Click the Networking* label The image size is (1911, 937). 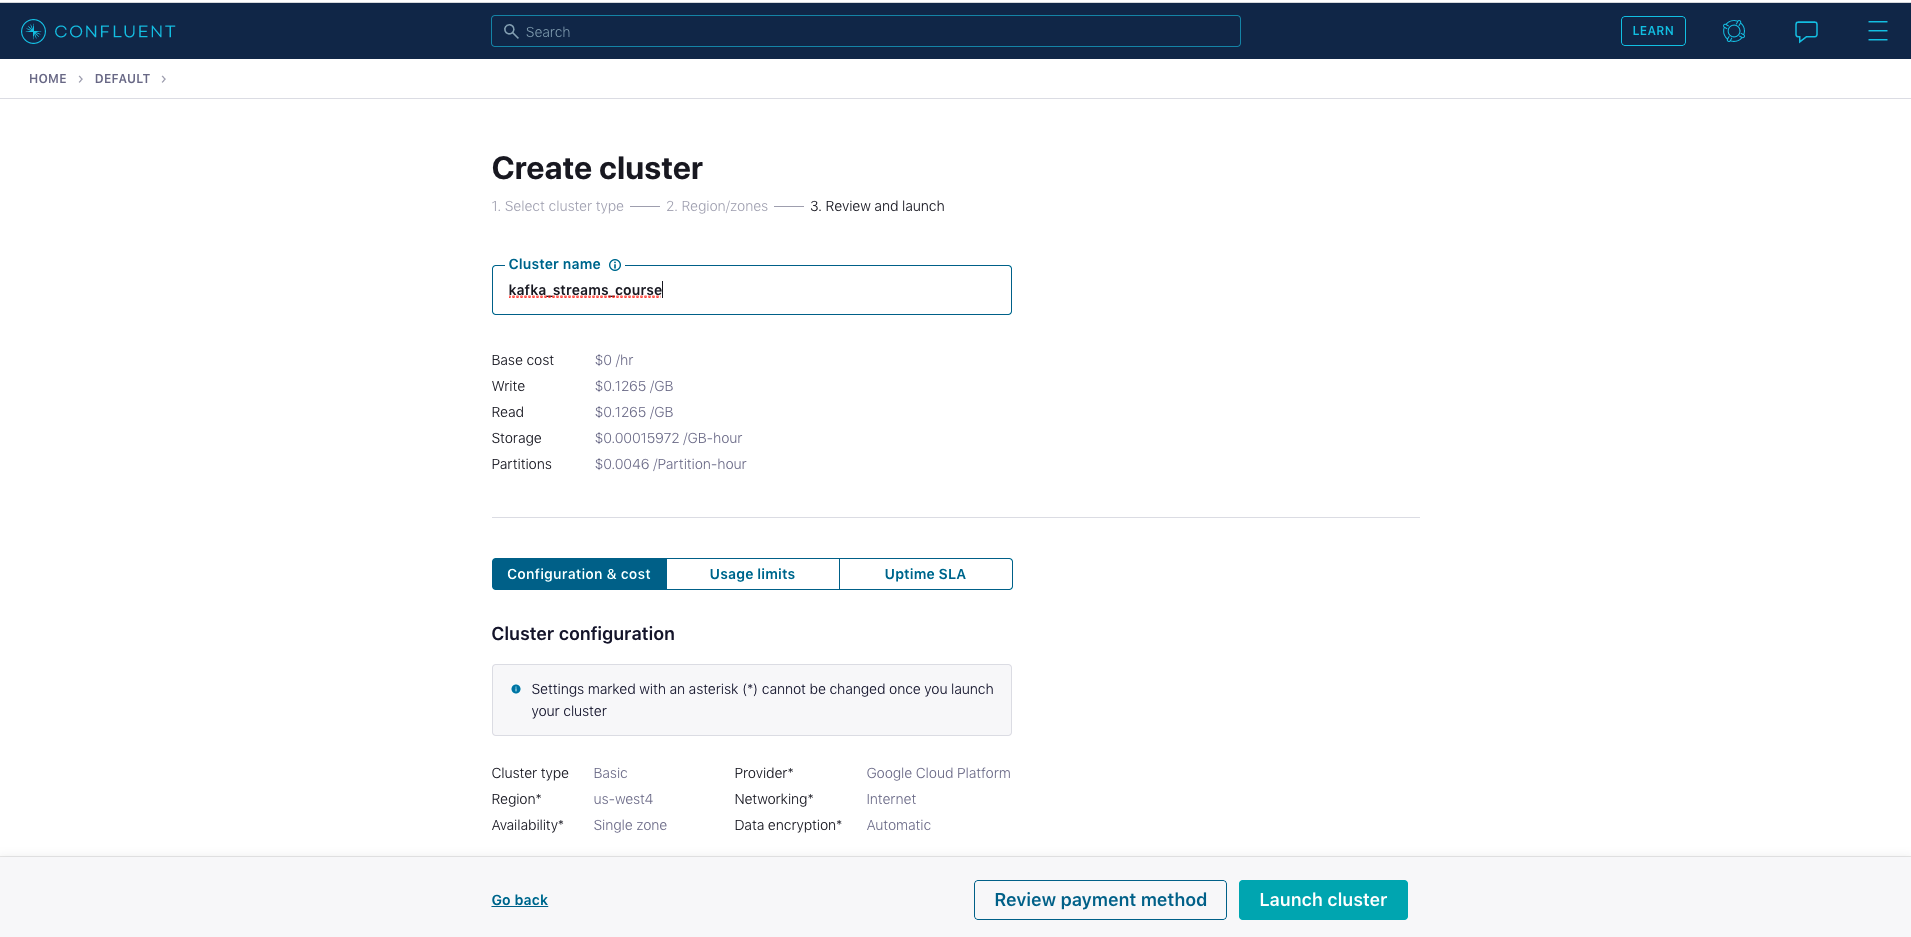coord(774,799)
